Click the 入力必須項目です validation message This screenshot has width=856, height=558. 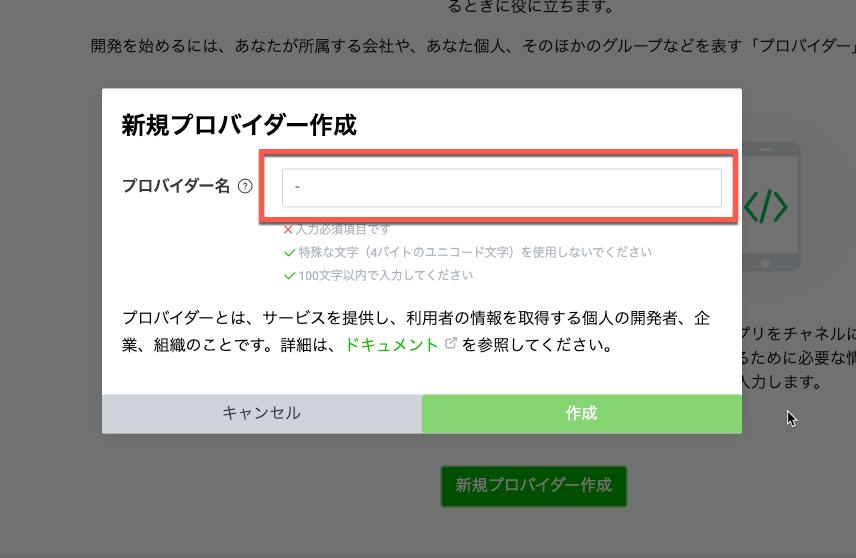pos(340,229)
